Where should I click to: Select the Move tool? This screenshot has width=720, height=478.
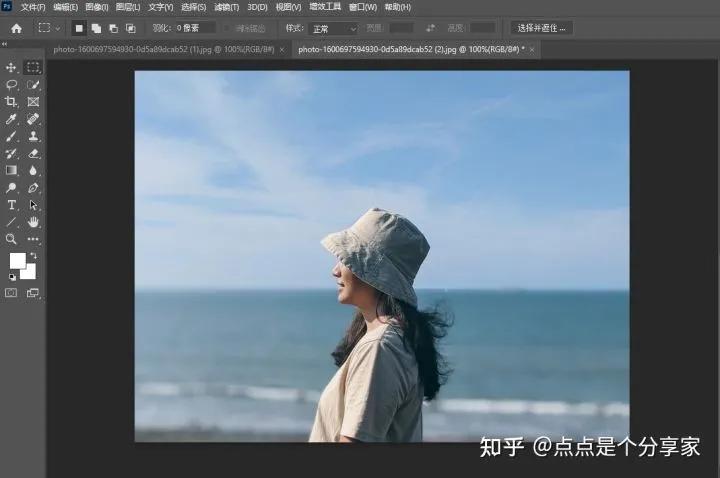tap(11, 67)
